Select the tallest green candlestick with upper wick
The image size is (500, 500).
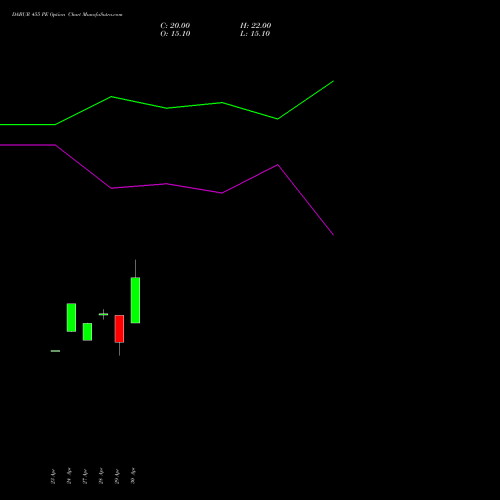[x=135, y=300]
